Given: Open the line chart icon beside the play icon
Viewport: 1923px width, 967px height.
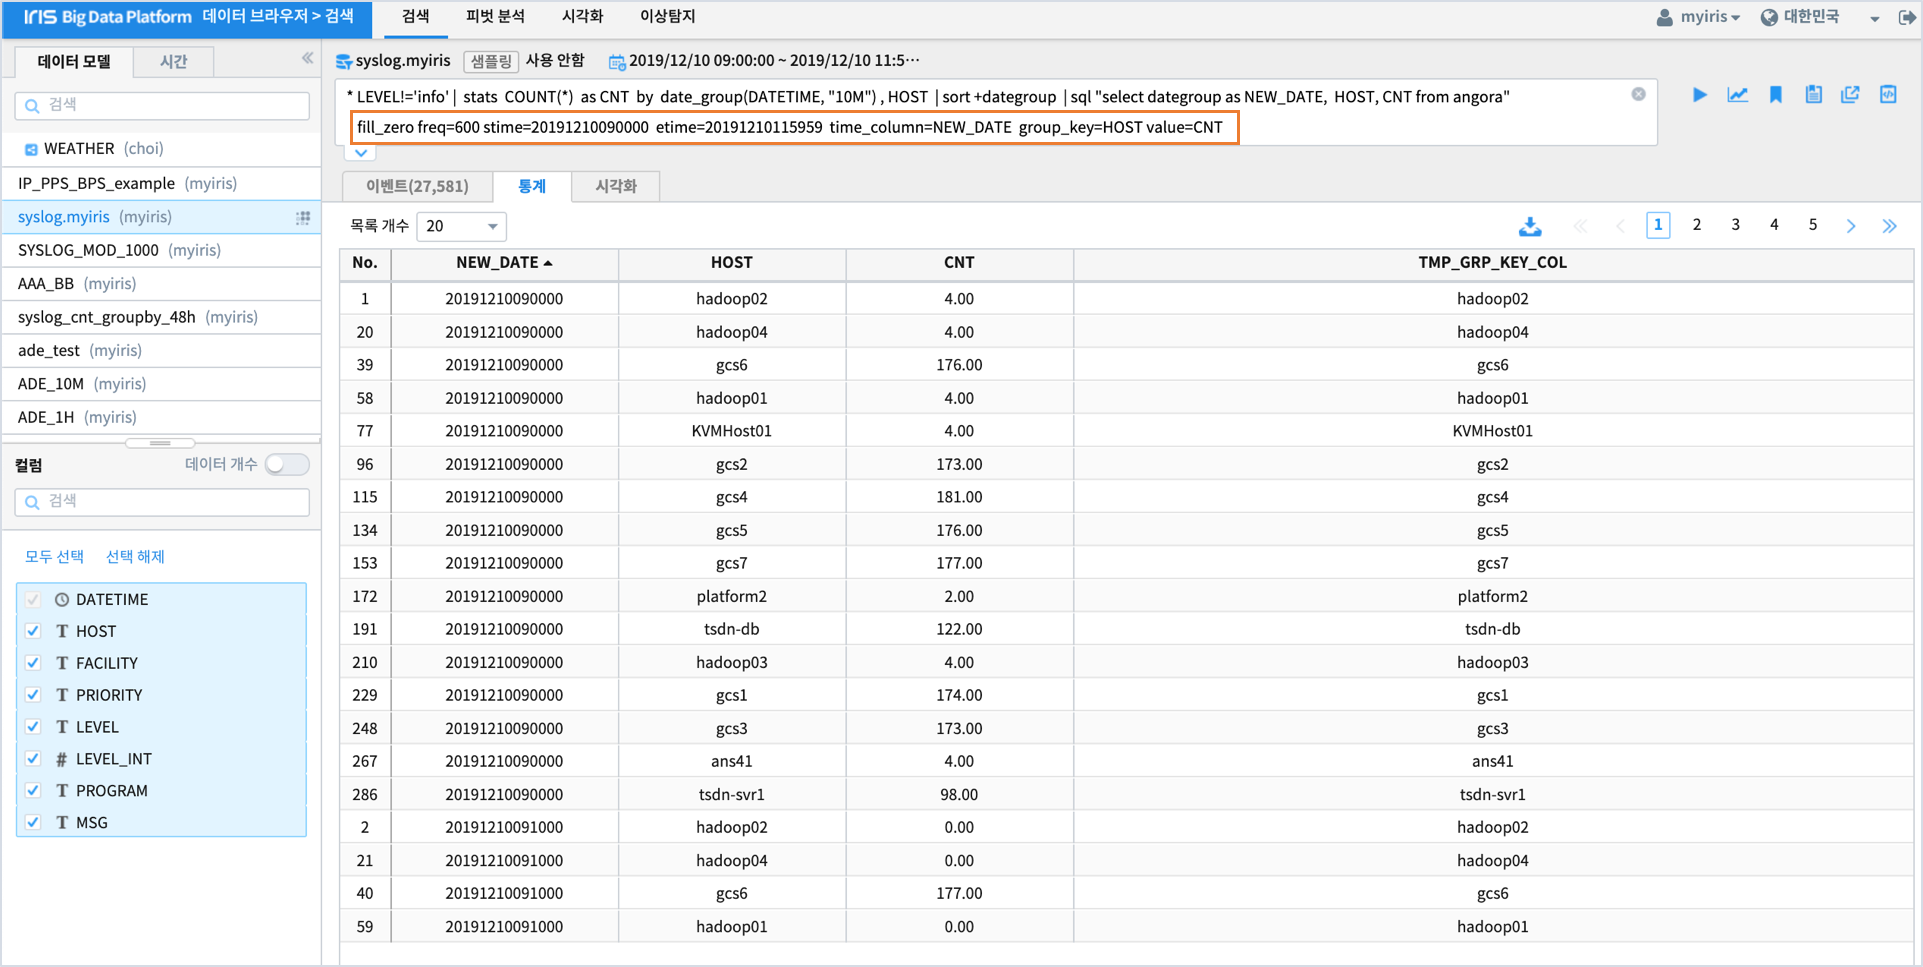Looking at the screenshot, I should click(x=1737, y=95).
